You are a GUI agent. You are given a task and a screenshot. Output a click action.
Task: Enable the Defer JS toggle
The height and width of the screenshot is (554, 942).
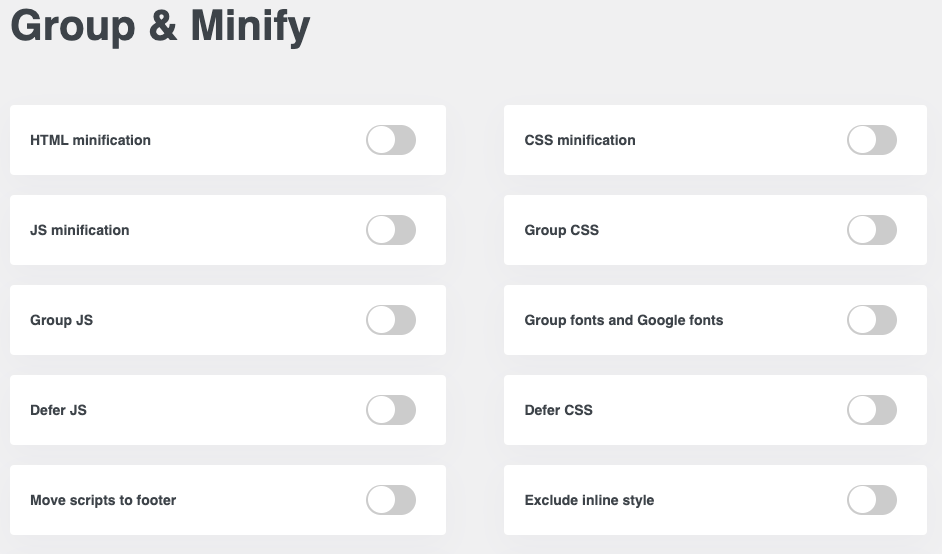coord(390,410)
